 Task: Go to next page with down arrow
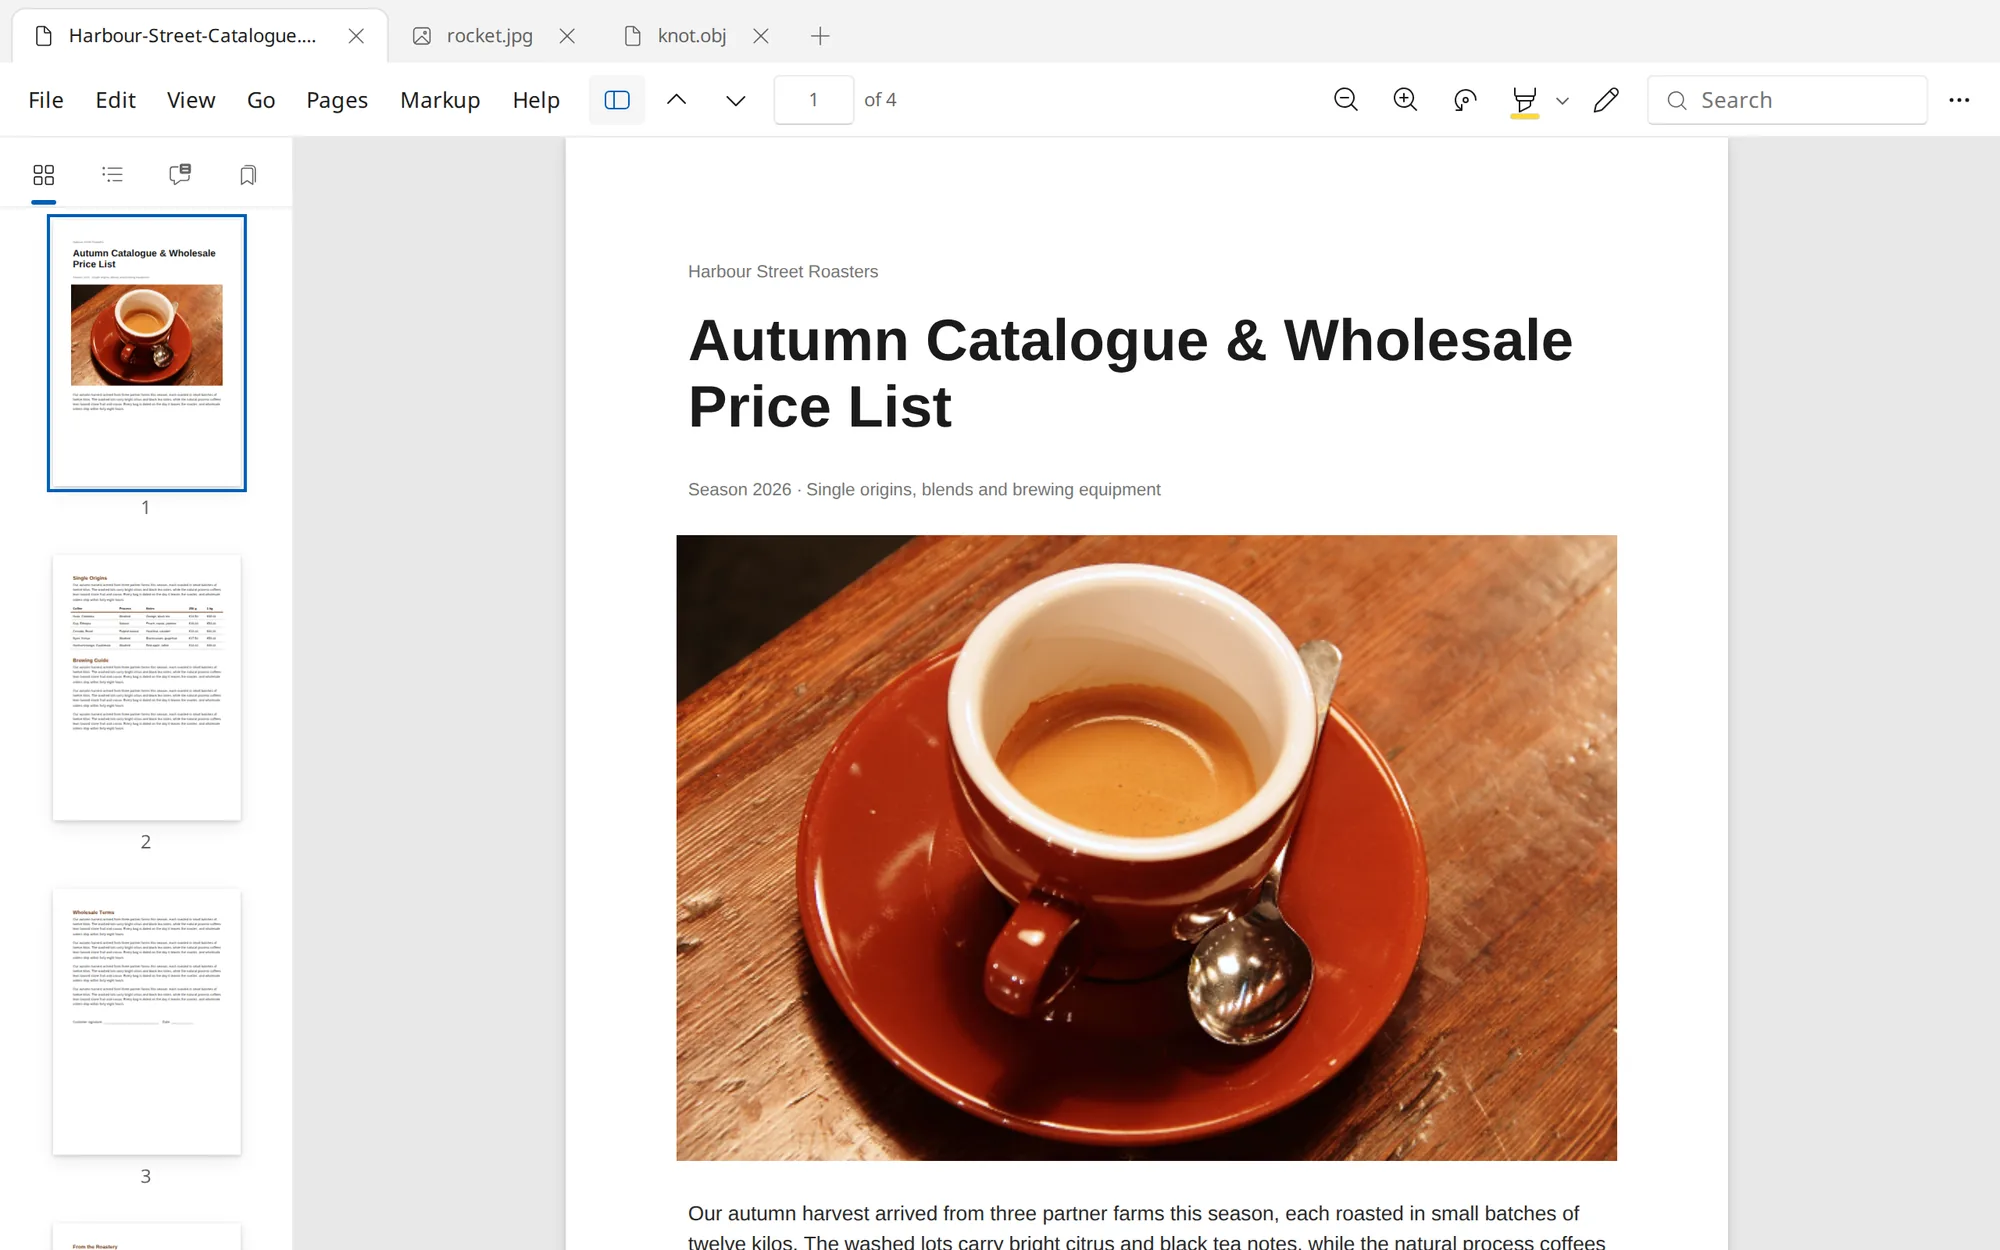(736, 100)
